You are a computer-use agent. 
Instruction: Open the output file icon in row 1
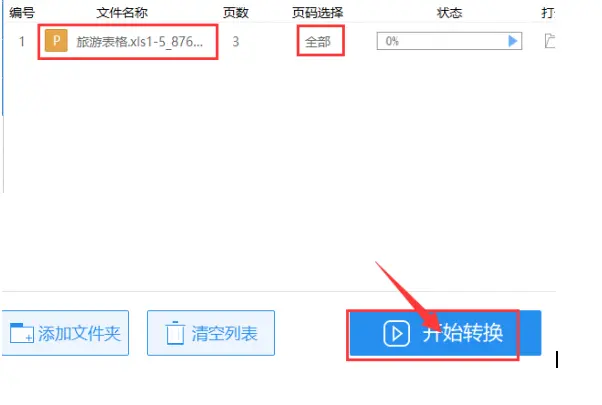pyautogui.click(x=550, y=41)
